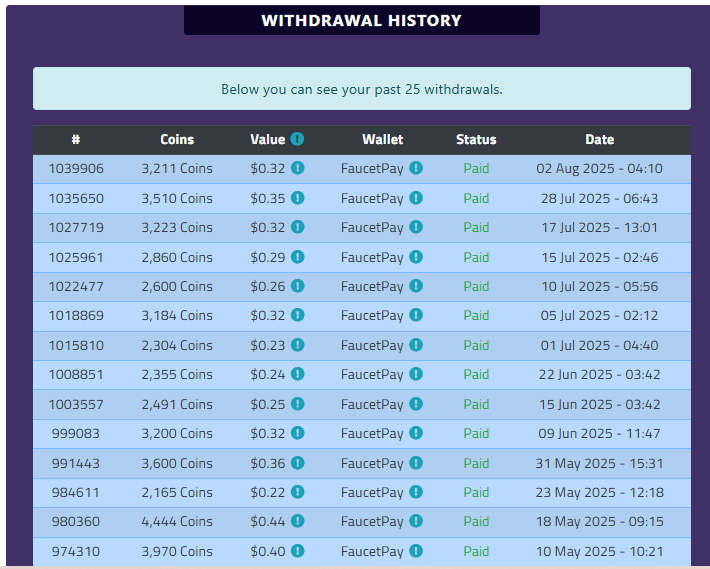
Task: Click FaucetPay info icon for withdrawal 1027719
Action: pos(416,227)
